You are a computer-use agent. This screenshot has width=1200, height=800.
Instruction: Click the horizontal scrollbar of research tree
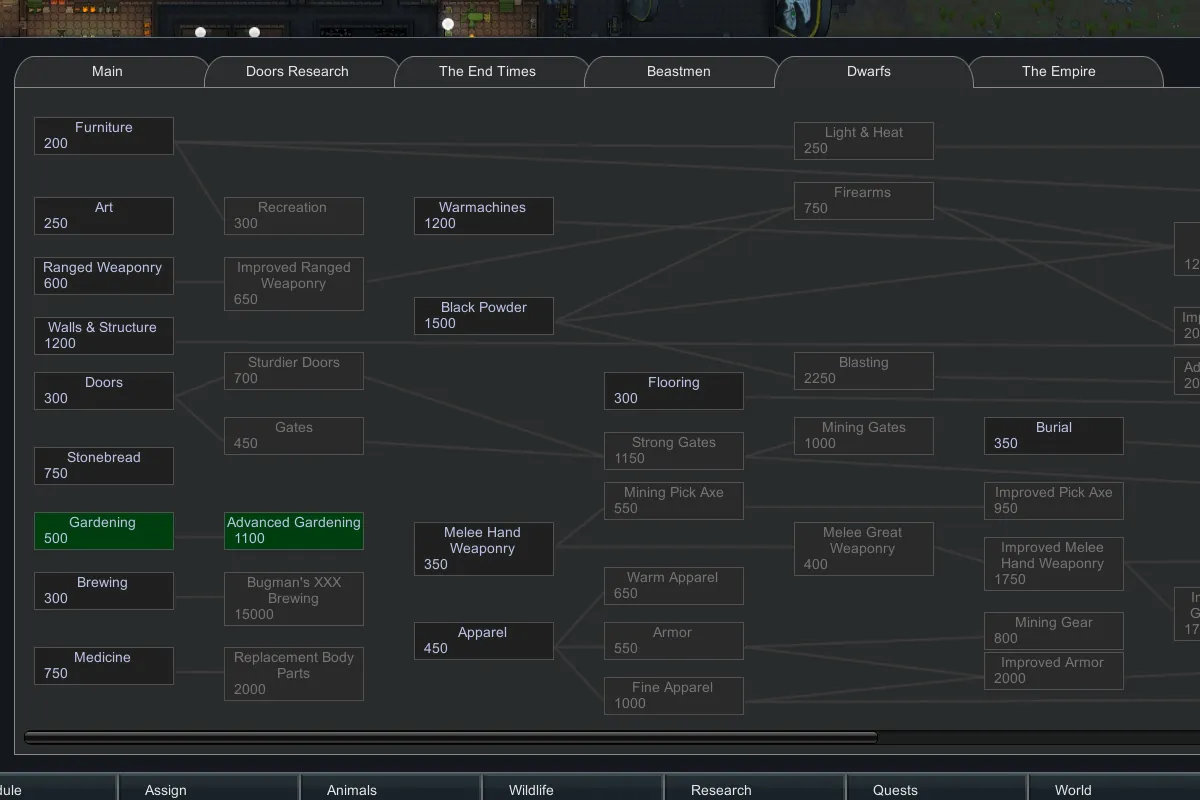click(x=450, y=738)
